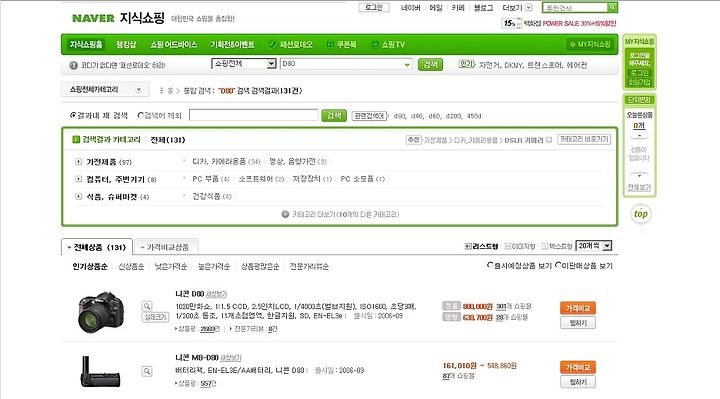The height and width of the screenshot is (399, 720).
Task: Open the PC 부품 (4) subcategory
Action: coord(211,179)
